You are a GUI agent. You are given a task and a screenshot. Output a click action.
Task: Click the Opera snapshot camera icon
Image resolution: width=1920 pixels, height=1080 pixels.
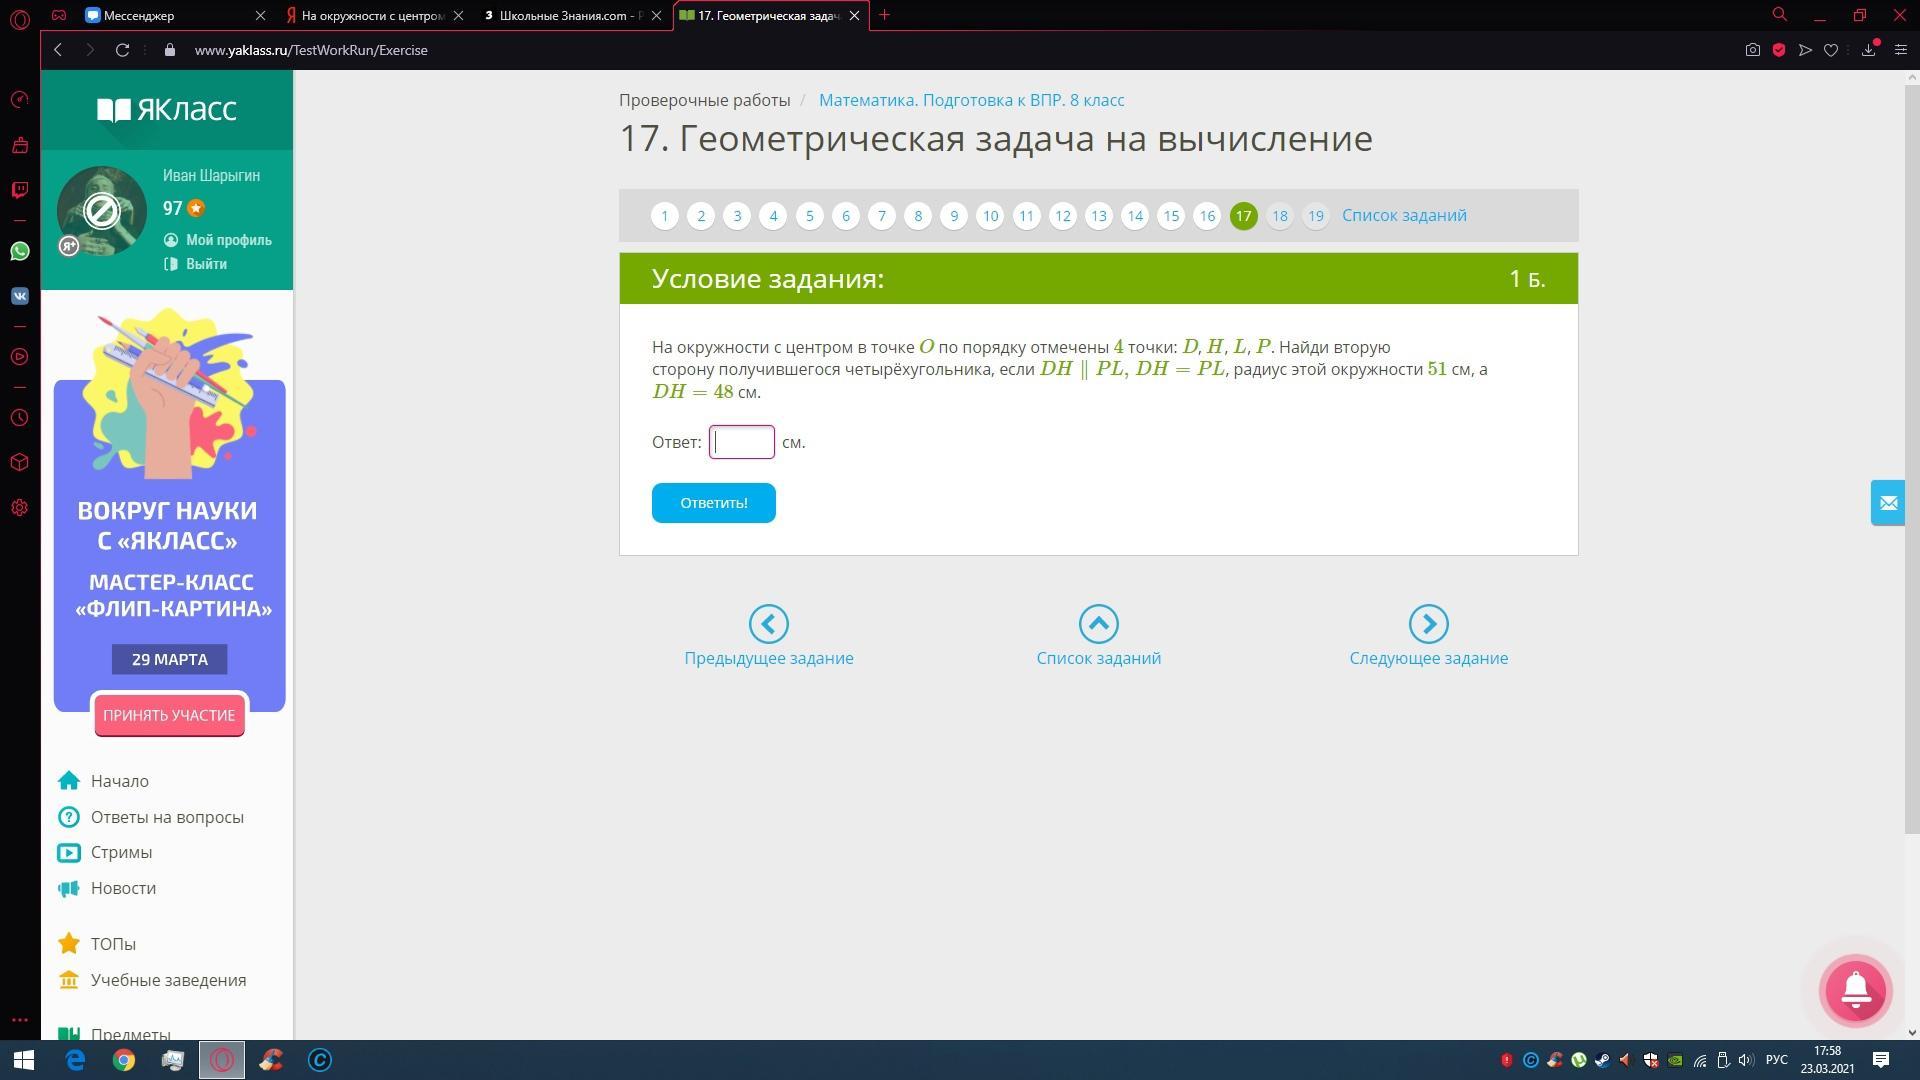pyautogui.click(x=1752, y=50)
